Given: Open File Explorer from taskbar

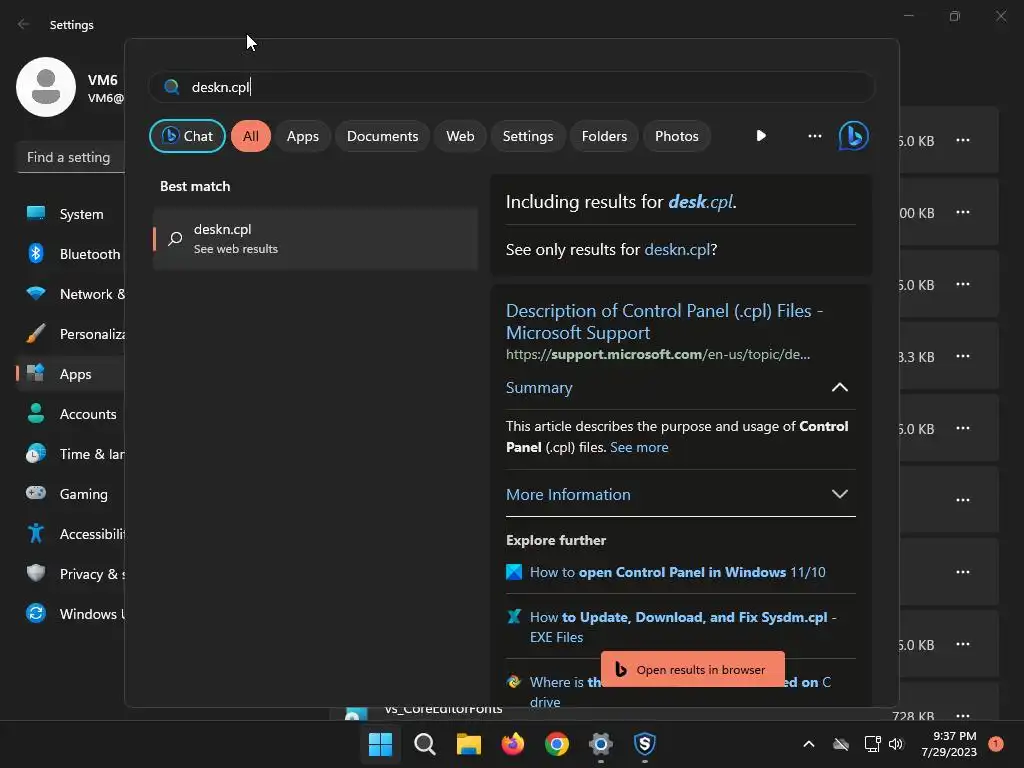Looking at the screenshot, I should click(468, 744).
